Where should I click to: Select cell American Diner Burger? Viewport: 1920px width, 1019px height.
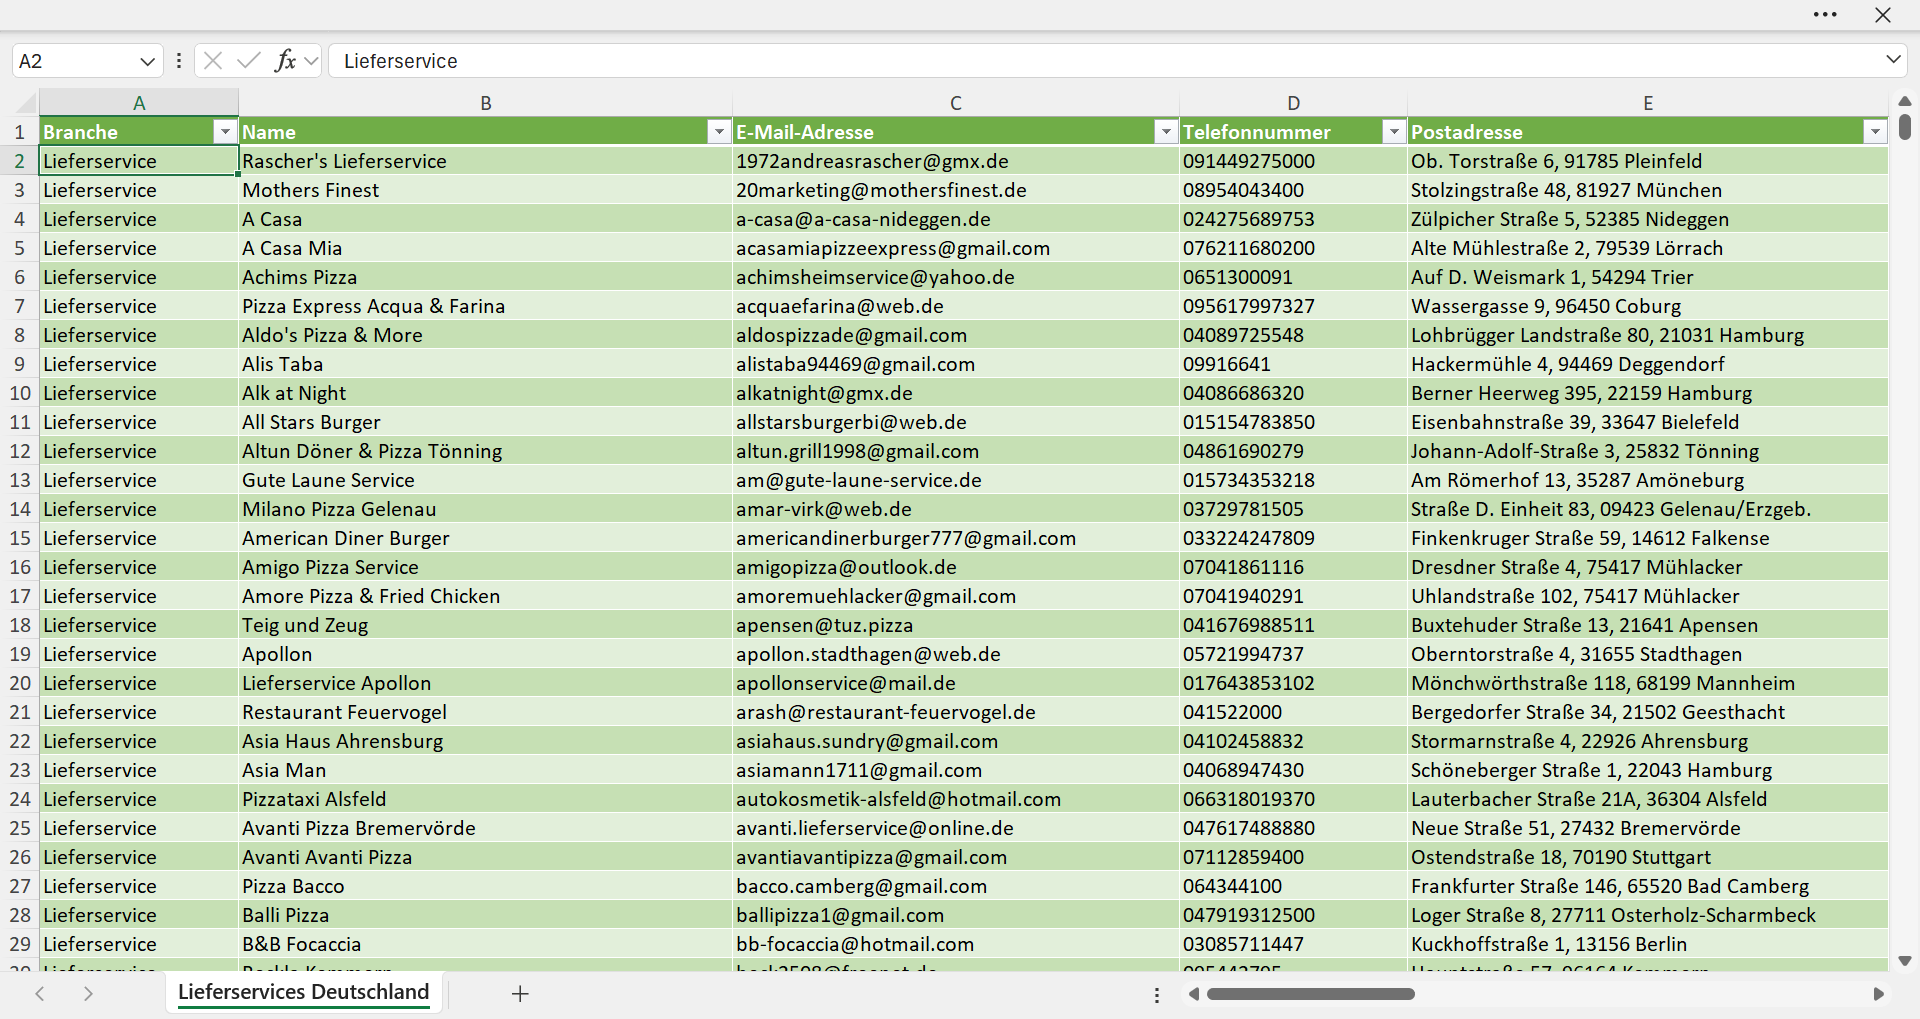tap(486, 538)
